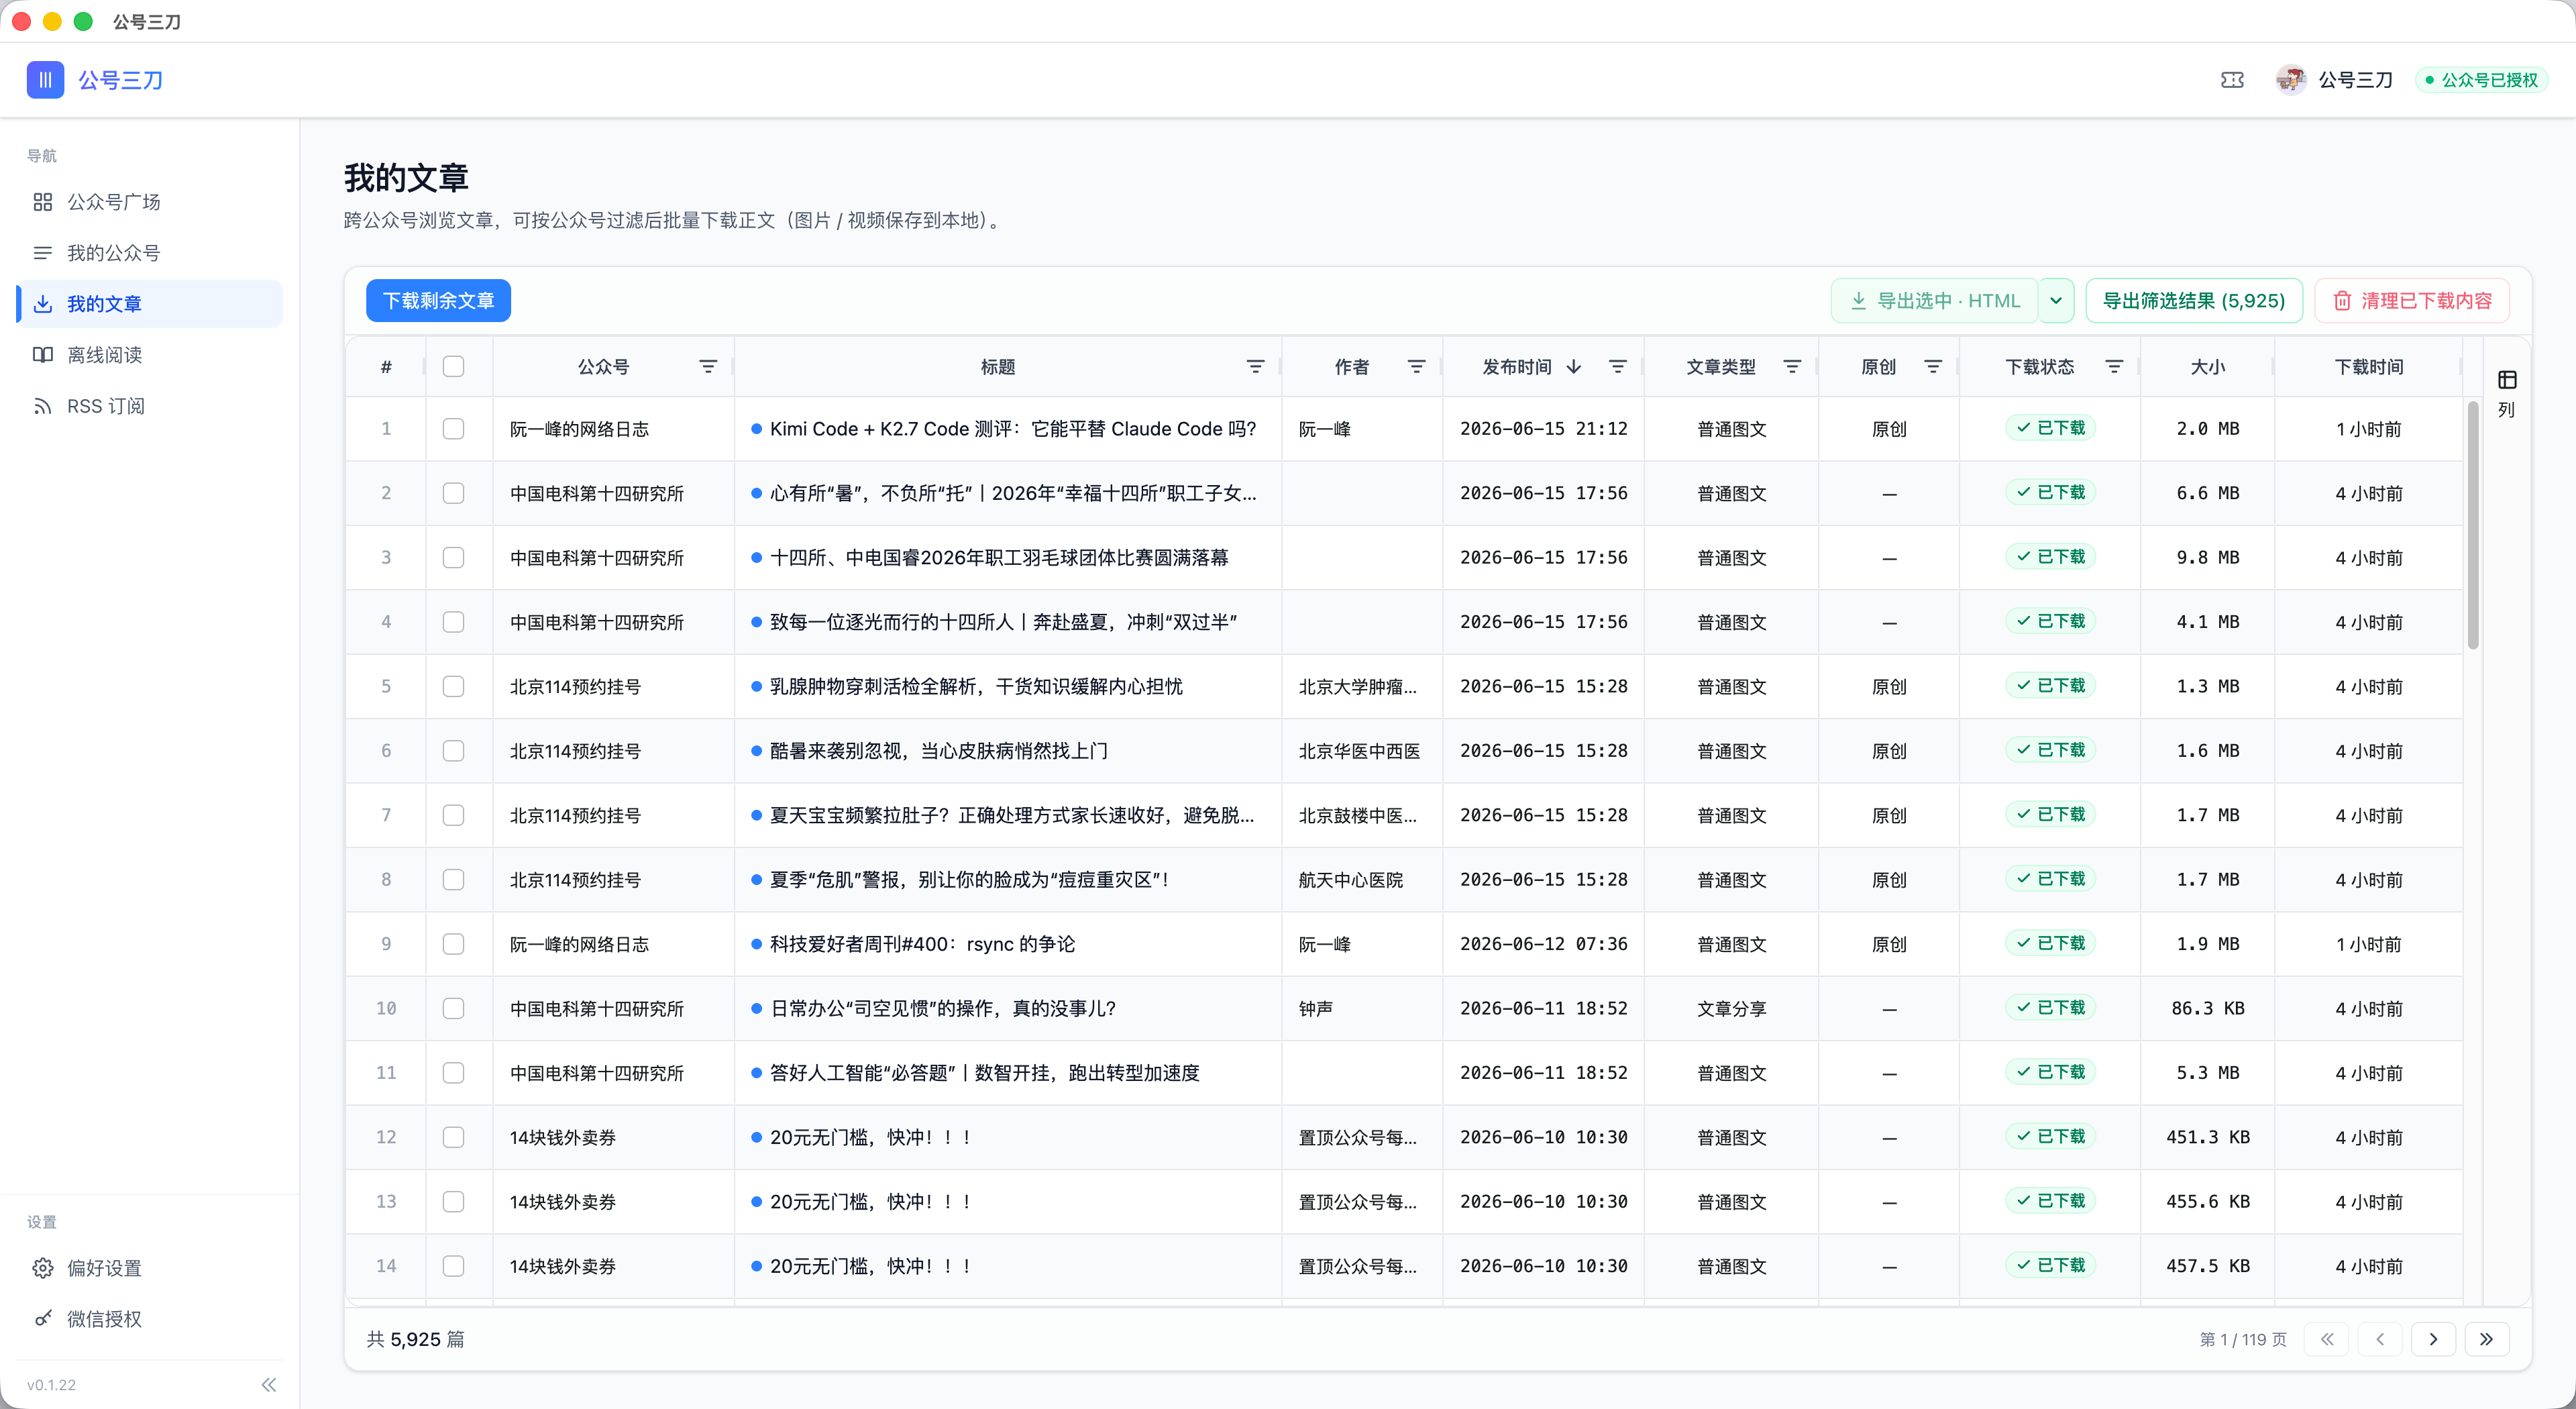
Task: Sort by 发布时间 with the arrow icon
Action: (x=1574, y=367)
